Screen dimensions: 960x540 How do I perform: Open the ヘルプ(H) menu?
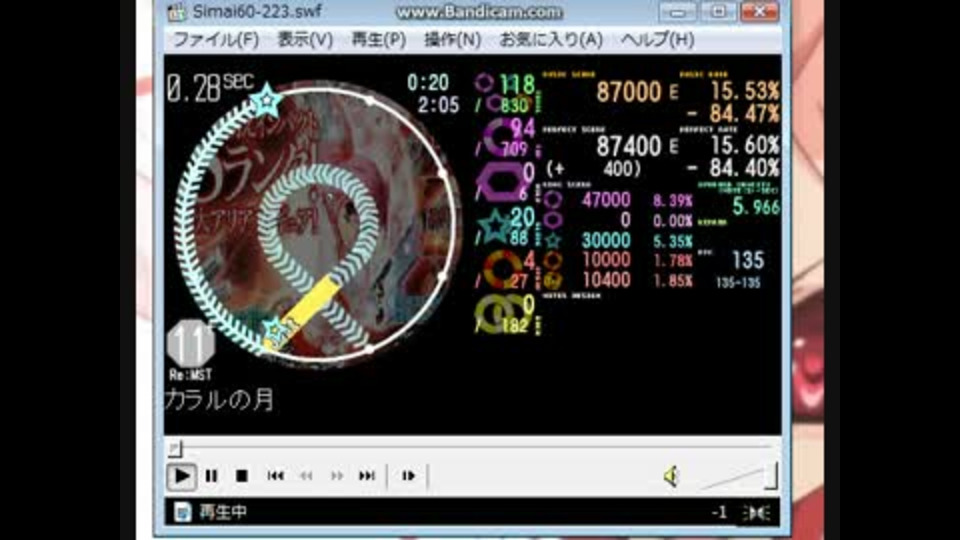(x=658, y=40)
